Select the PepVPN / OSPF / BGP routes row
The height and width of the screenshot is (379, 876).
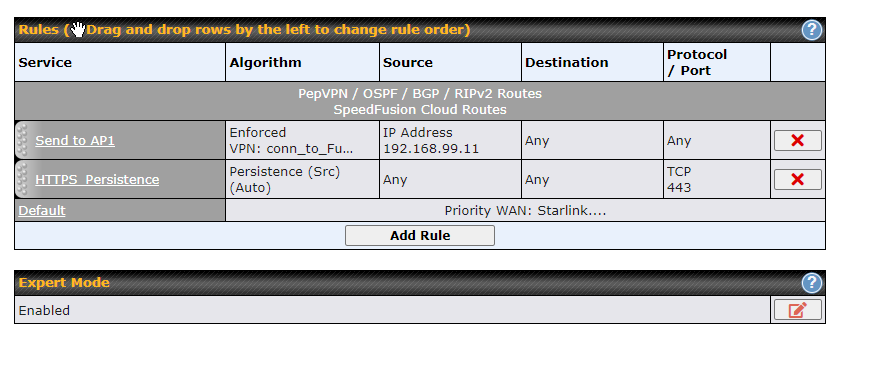pos(420,101)
